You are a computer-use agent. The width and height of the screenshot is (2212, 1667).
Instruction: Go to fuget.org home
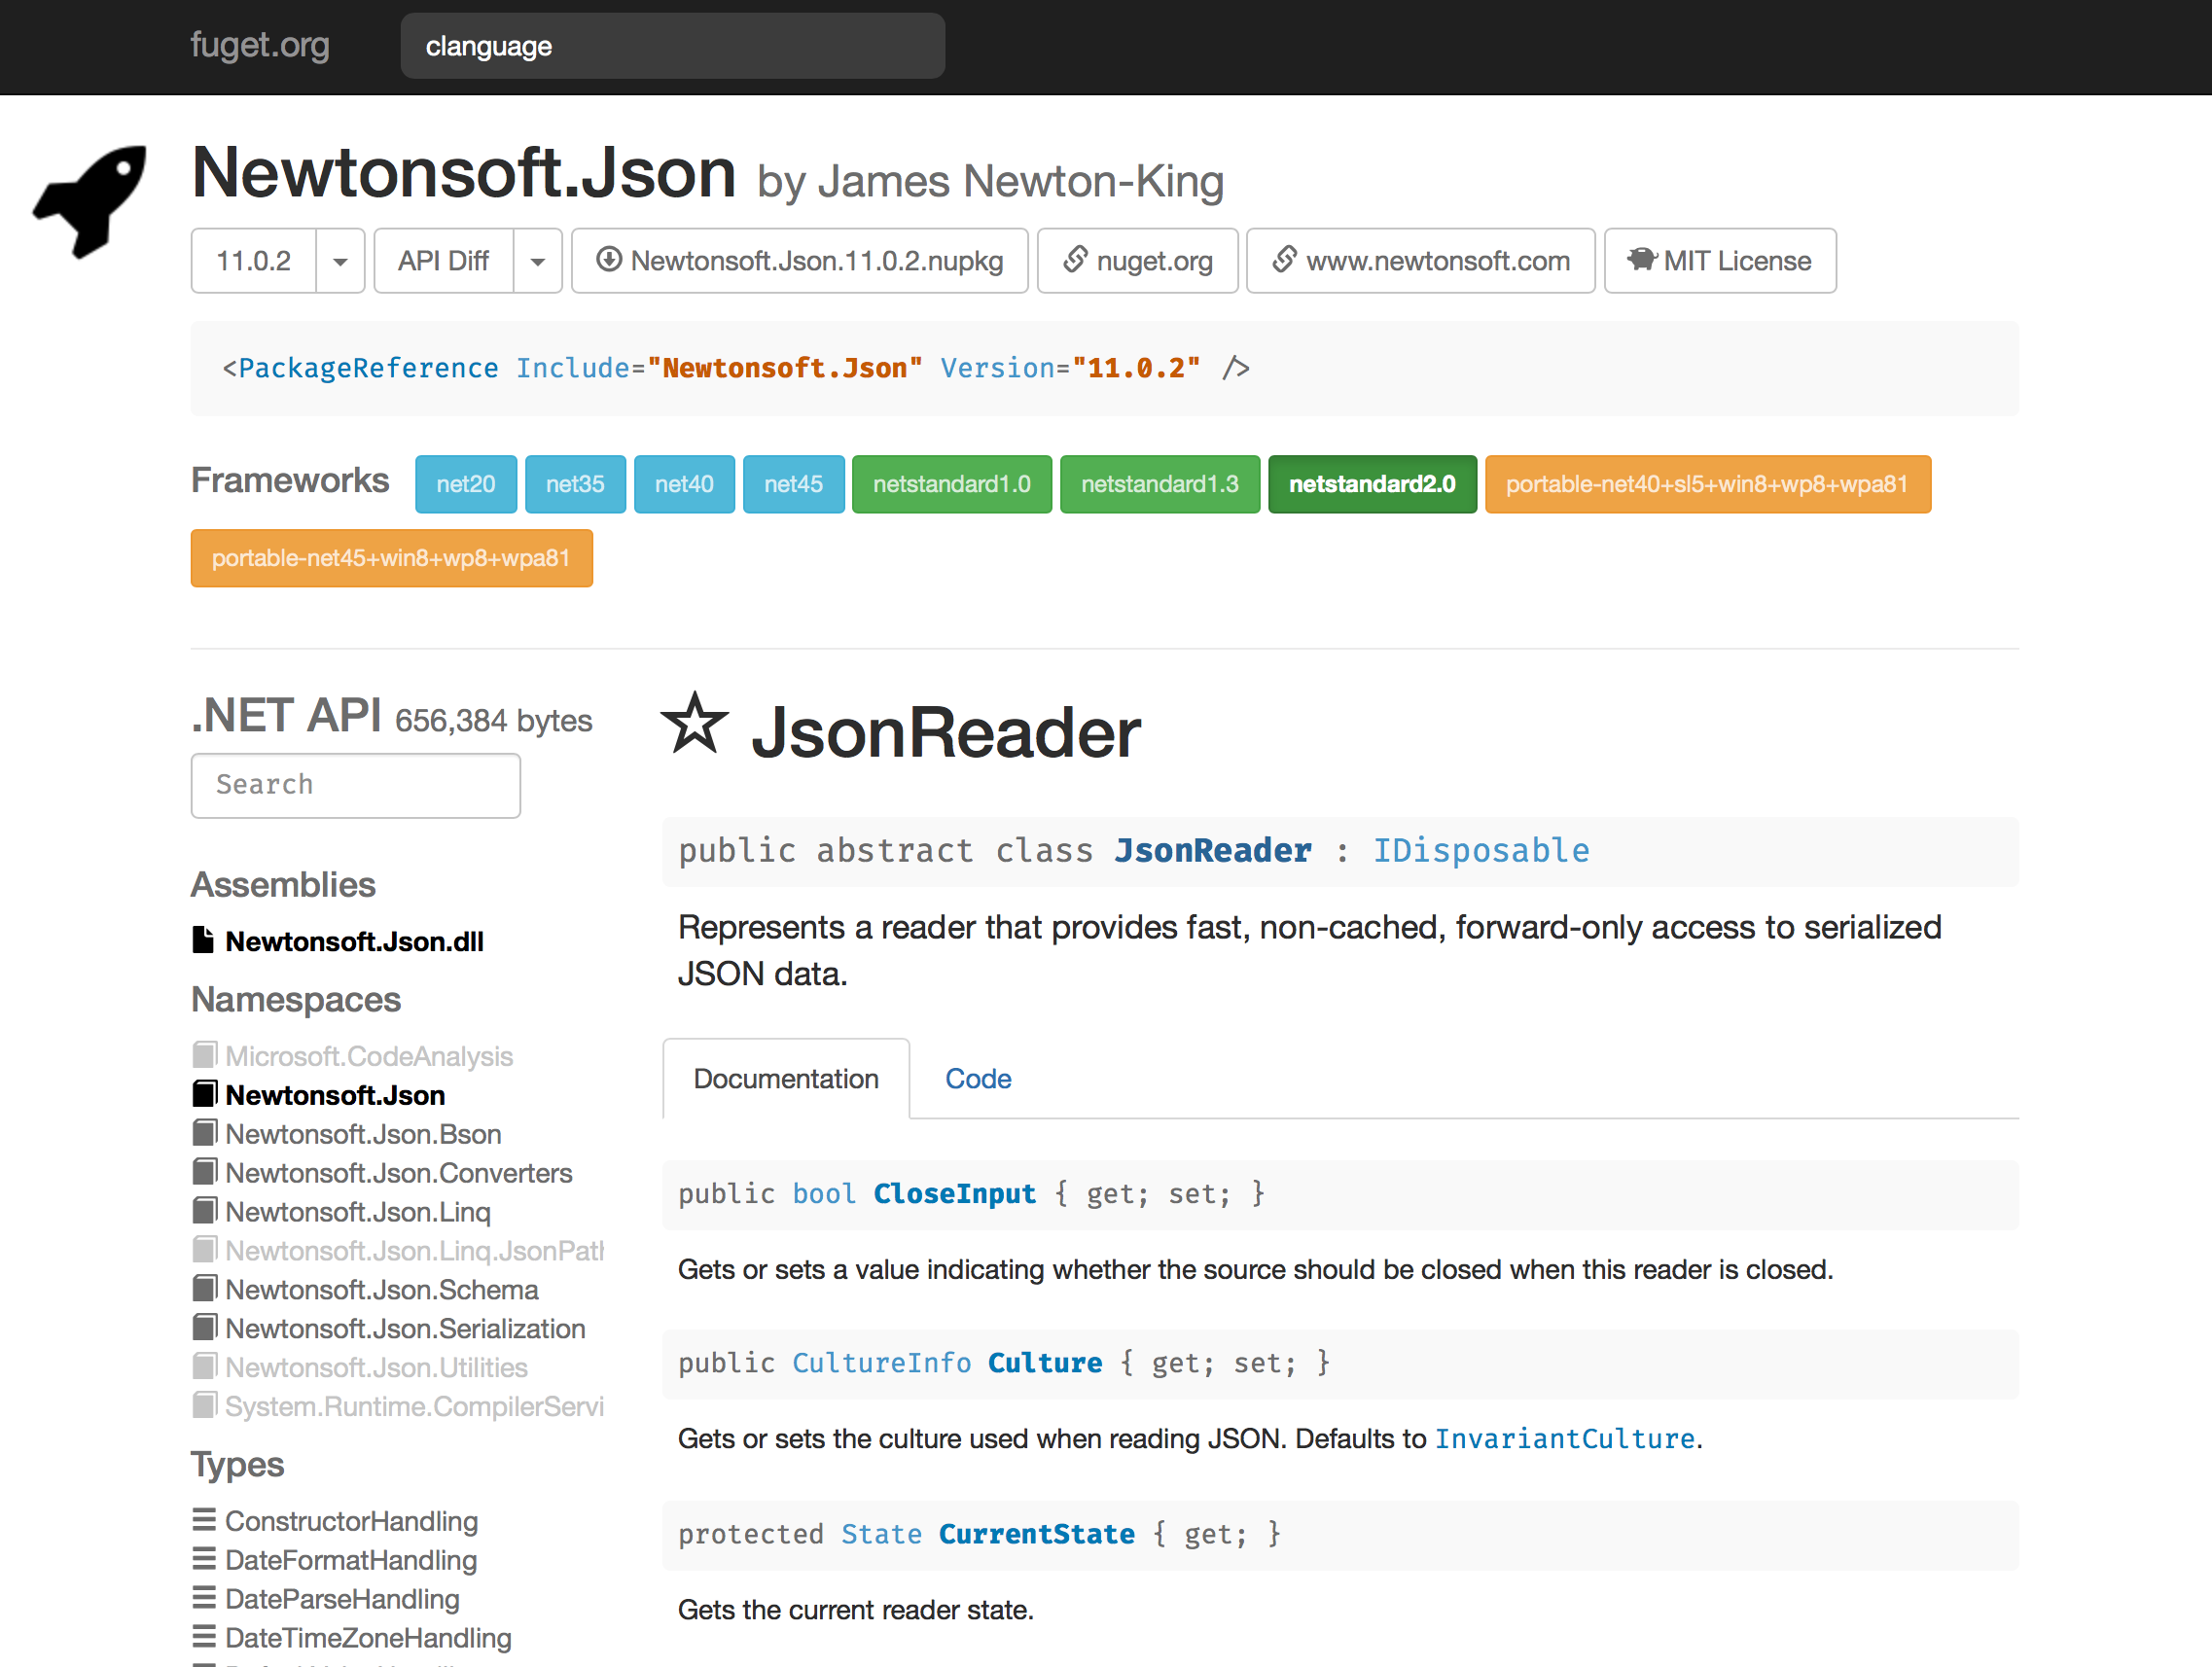(x=260, y=46)
